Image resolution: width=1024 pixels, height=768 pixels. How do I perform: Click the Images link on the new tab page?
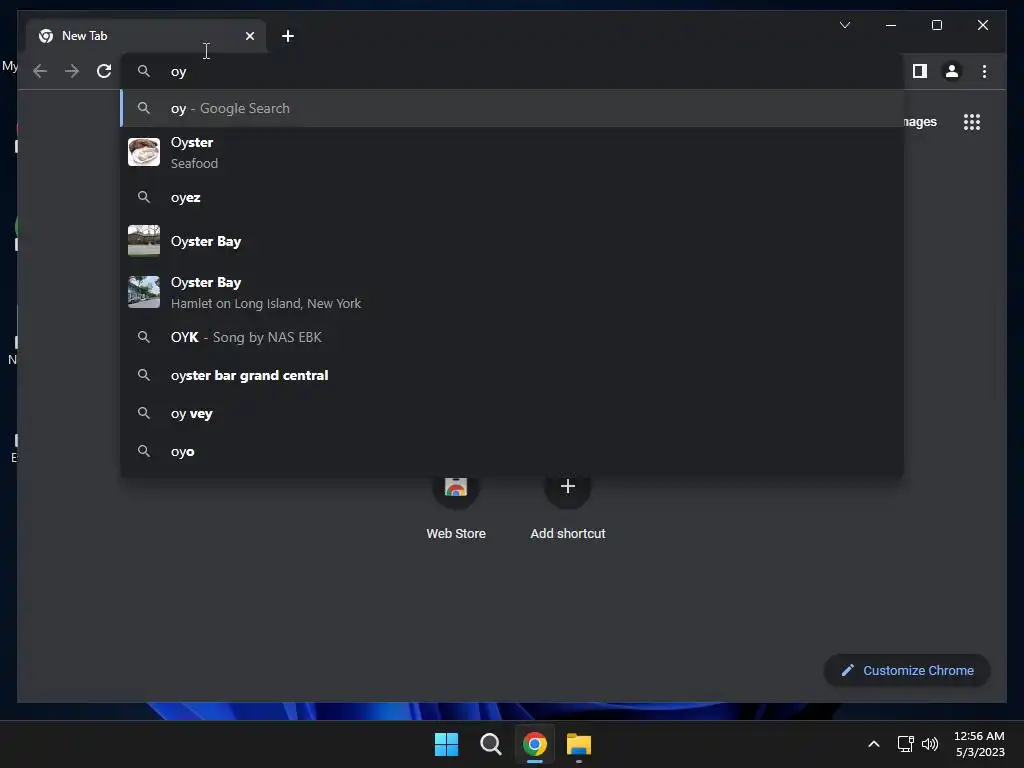pyautogui.click(x=920, y=122)
